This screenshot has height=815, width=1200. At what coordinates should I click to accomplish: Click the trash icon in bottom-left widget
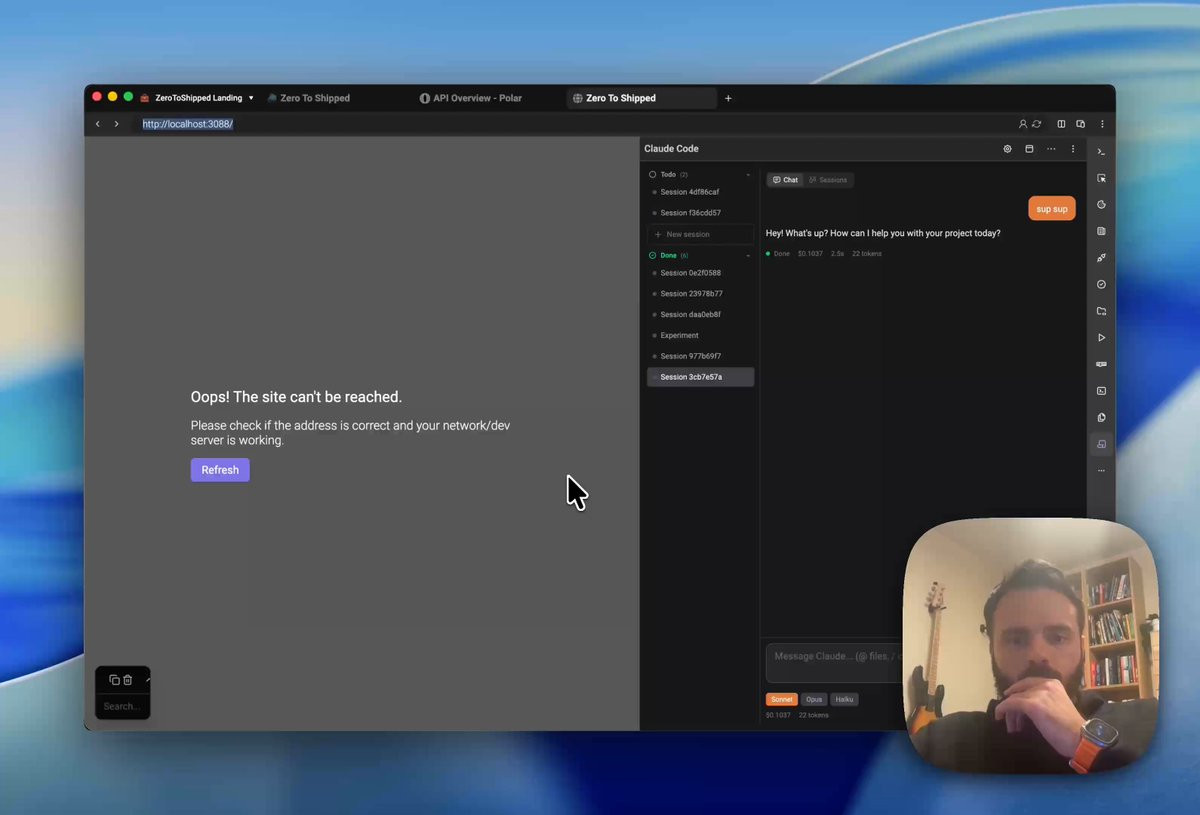[128, 680]
